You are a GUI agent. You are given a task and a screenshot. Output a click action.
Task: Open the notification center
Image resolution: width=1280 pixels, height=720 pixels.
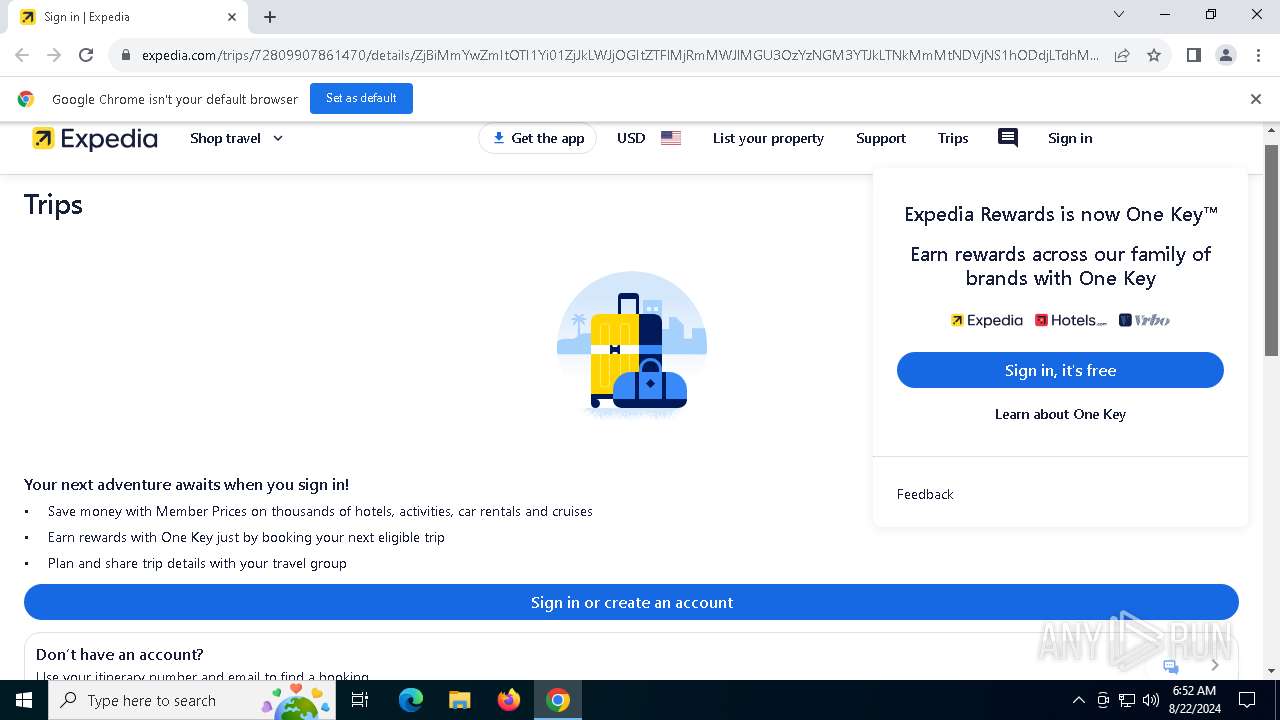coord(1247,700)
